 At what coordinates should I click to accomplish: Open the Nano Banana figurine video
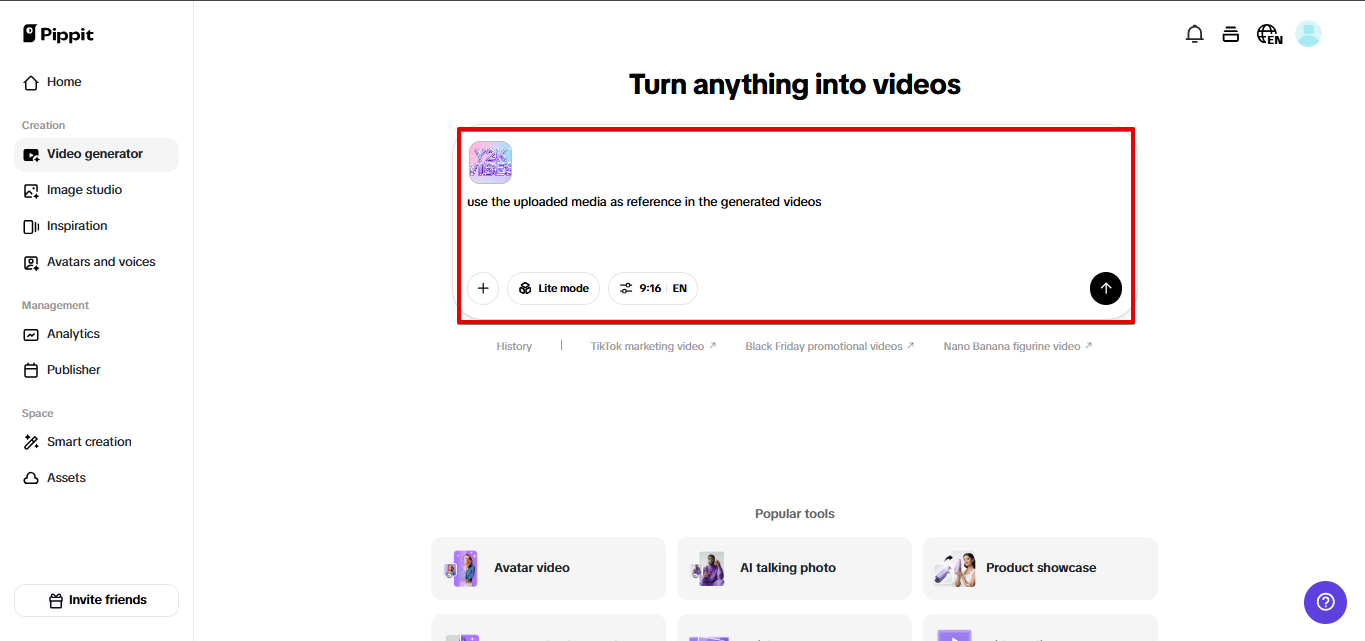click(1017, 345)
